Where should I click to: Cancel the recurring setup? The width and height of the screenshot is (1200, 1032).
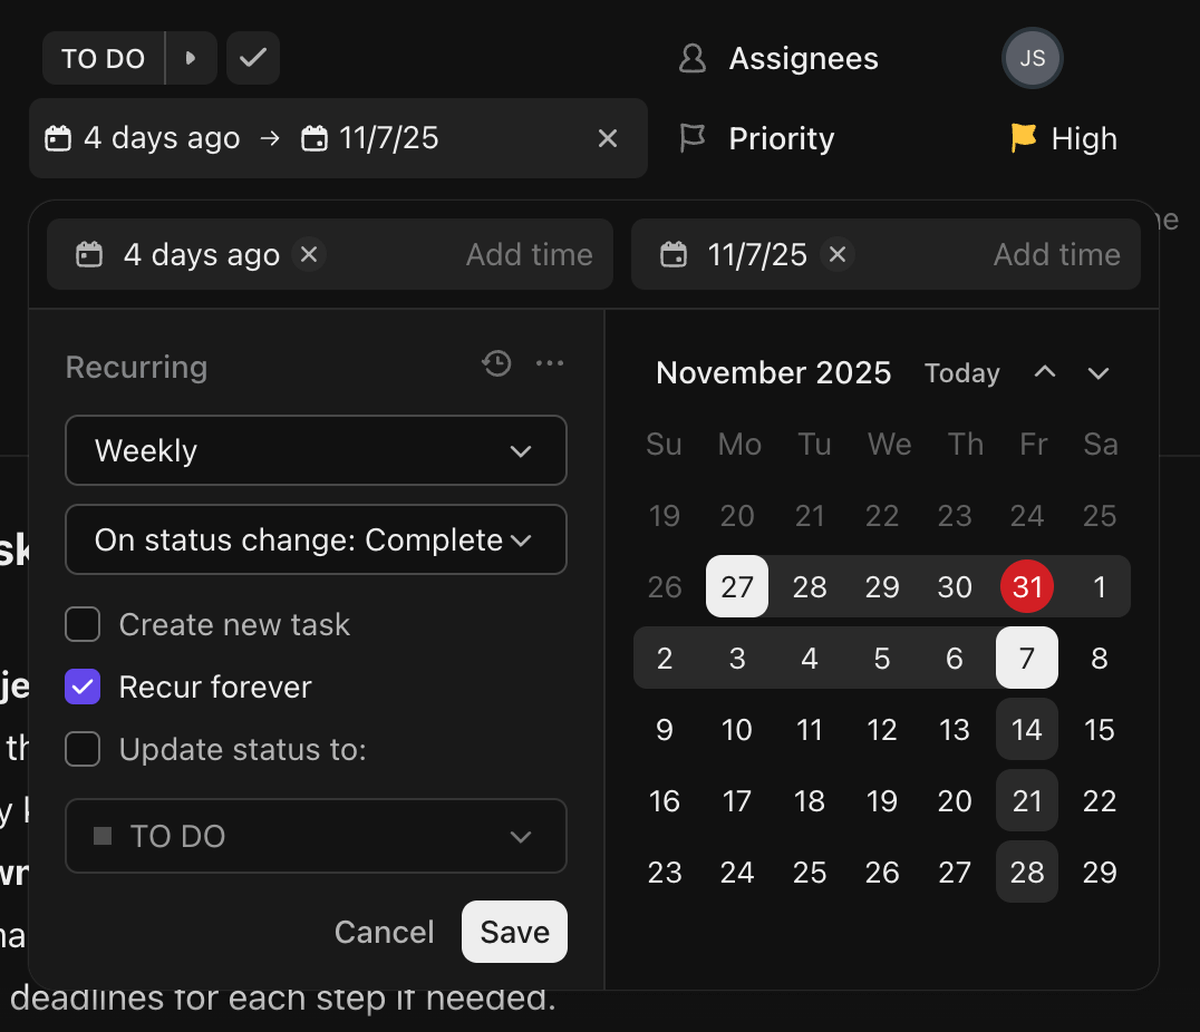[x=384, y=931]
